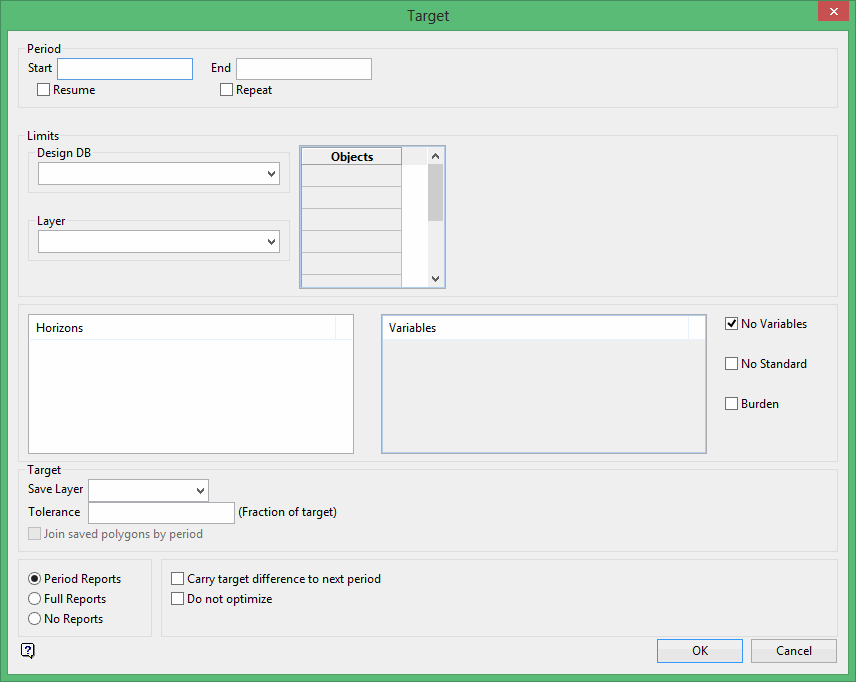Tick the No Standard checkbox
The width and height of the screenshot is (856, 682).
732,364
